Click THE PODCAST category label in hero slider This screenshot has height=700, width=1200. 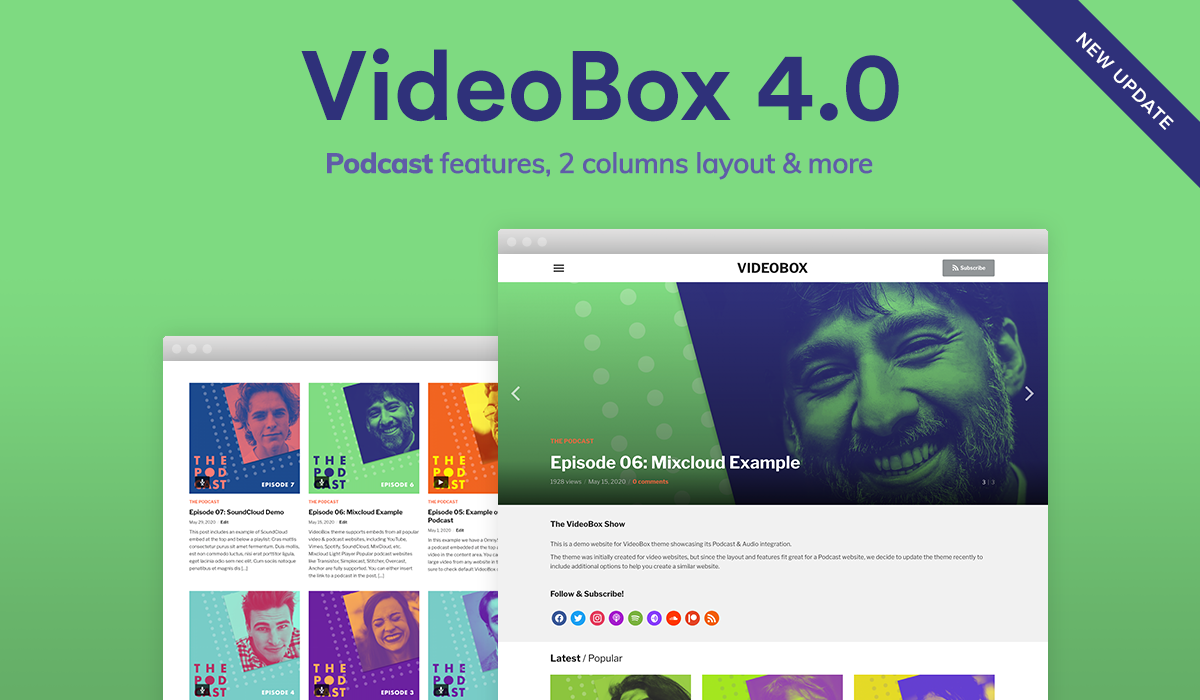click(571, 441)
